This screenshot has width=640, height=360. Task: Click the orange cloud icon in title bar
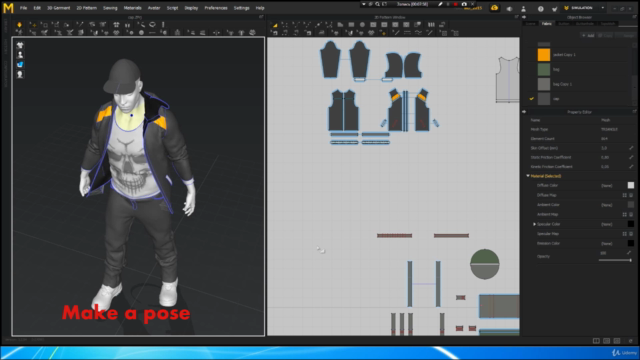click(x=494, y=8)
